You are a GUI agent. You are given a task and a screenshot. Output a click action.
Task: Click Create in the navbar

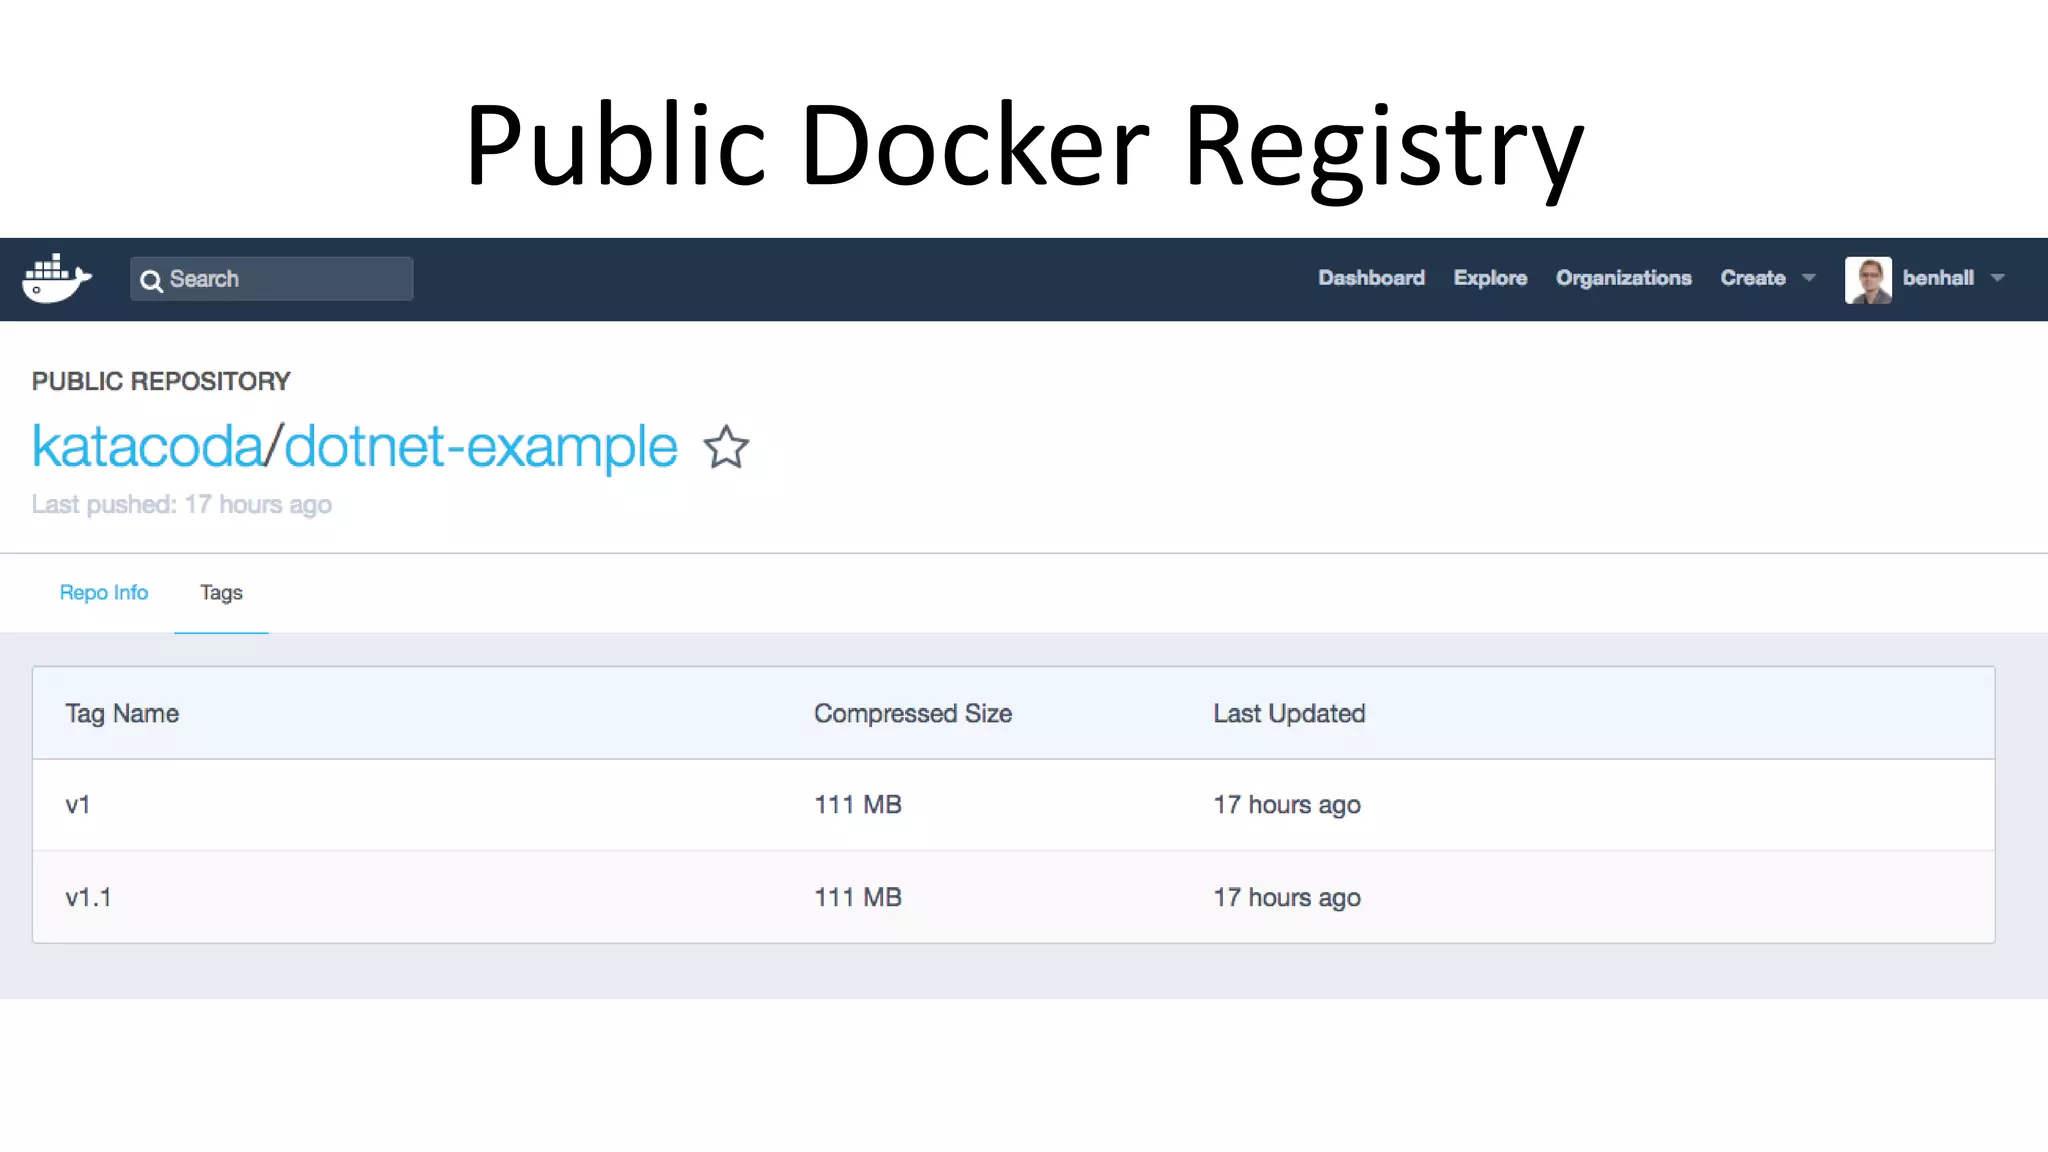(x=1752, y=278)
